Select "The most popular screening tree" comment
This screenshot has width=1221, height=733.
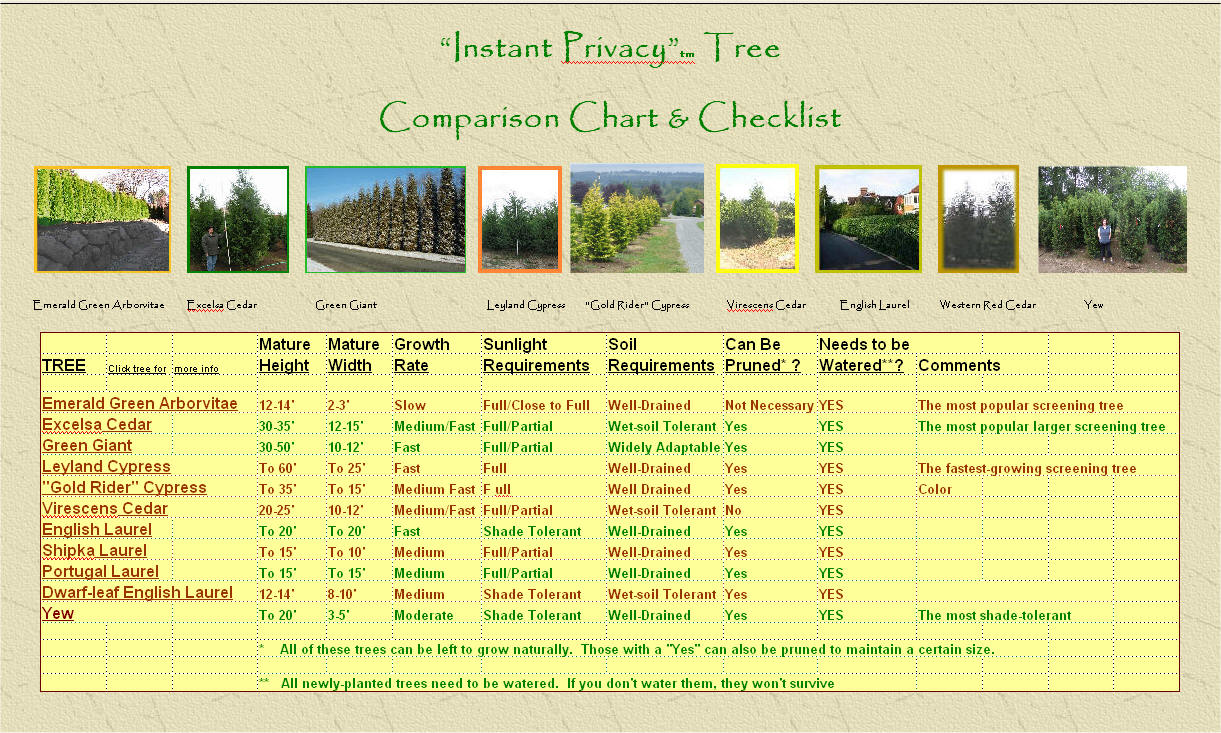pos(1021,406)
